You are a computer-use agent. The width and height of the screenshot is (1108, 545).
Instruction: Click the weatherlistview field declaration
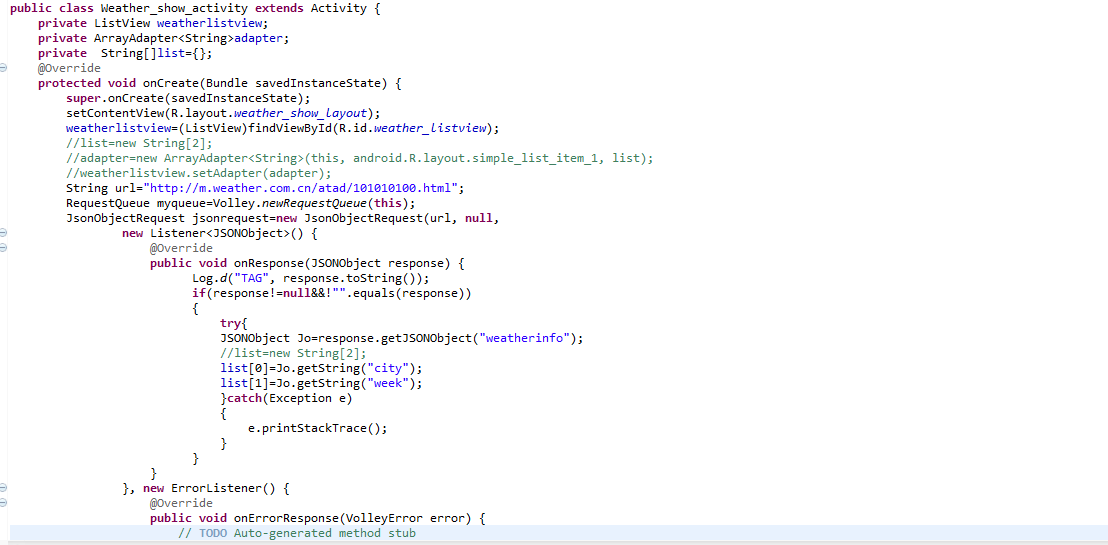(213, 23)
